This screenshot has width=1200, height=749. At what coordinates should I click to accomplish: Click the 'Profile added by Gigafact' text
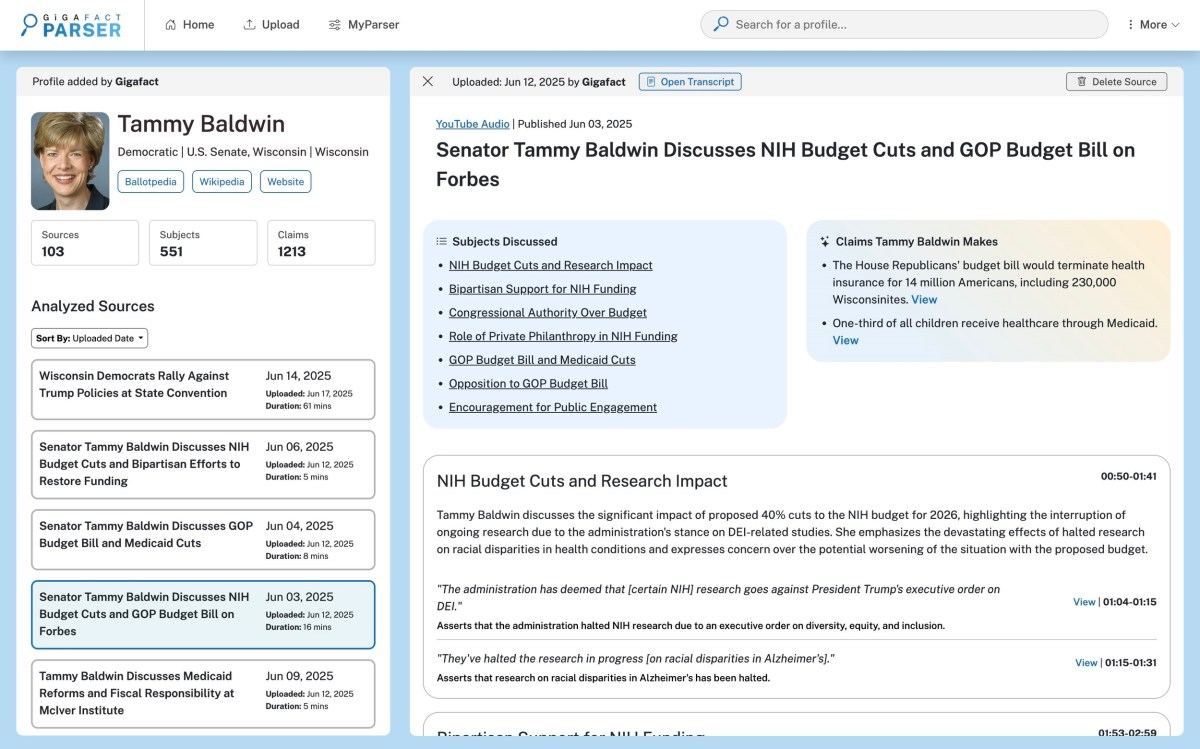[x=95, y=82]
